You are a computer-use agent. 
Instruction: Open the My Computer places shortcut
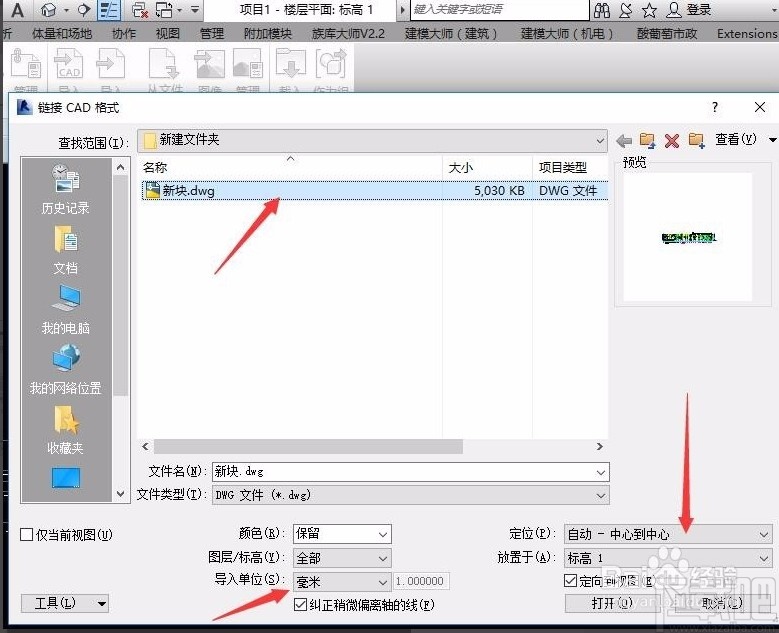pos(66,310)
